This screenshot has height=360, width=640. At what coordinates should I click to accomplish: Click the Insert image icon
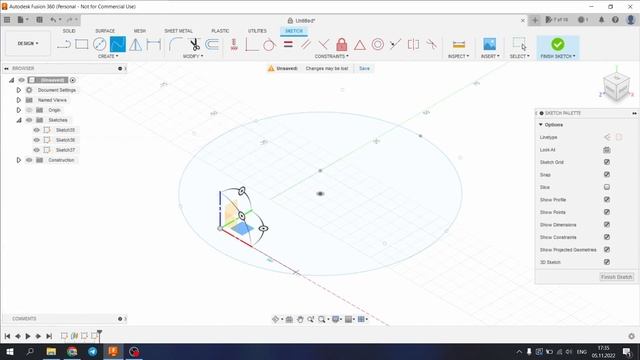coord(489,44)
